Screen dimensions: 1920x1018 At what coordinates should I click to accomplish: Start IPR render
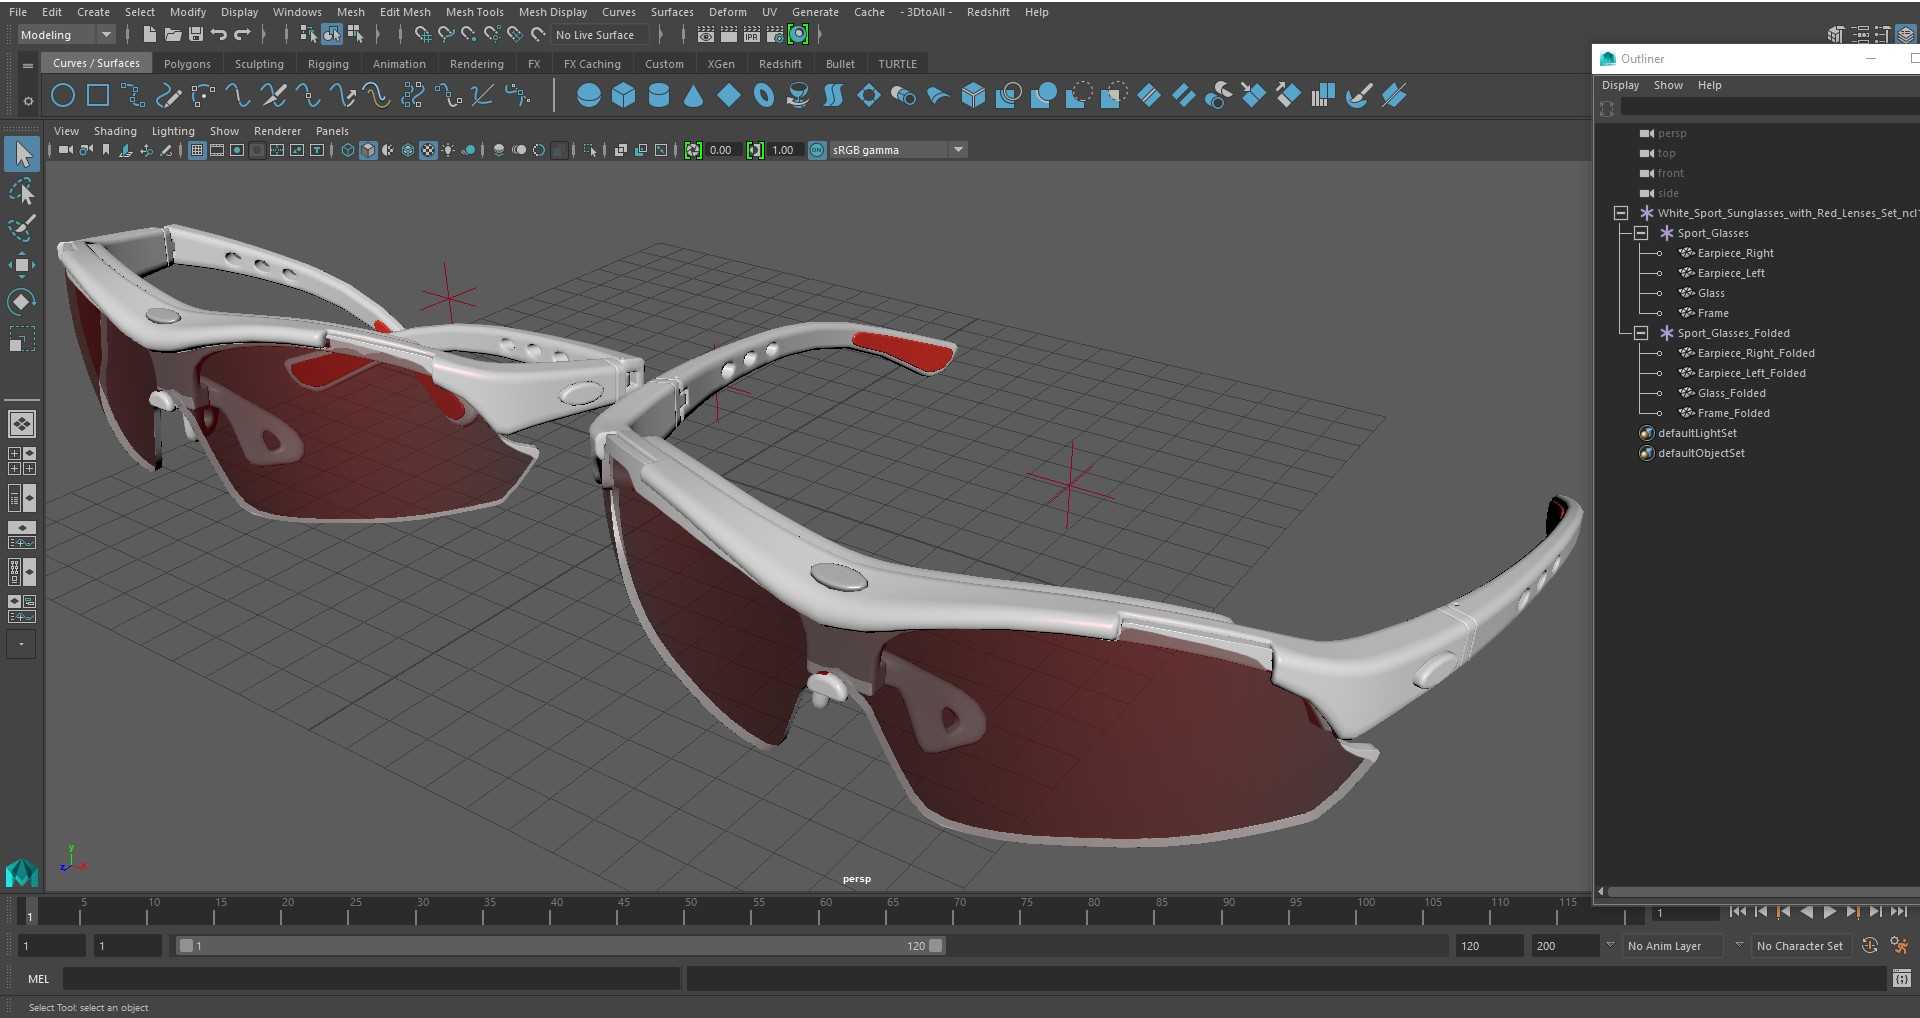[751, 35]
